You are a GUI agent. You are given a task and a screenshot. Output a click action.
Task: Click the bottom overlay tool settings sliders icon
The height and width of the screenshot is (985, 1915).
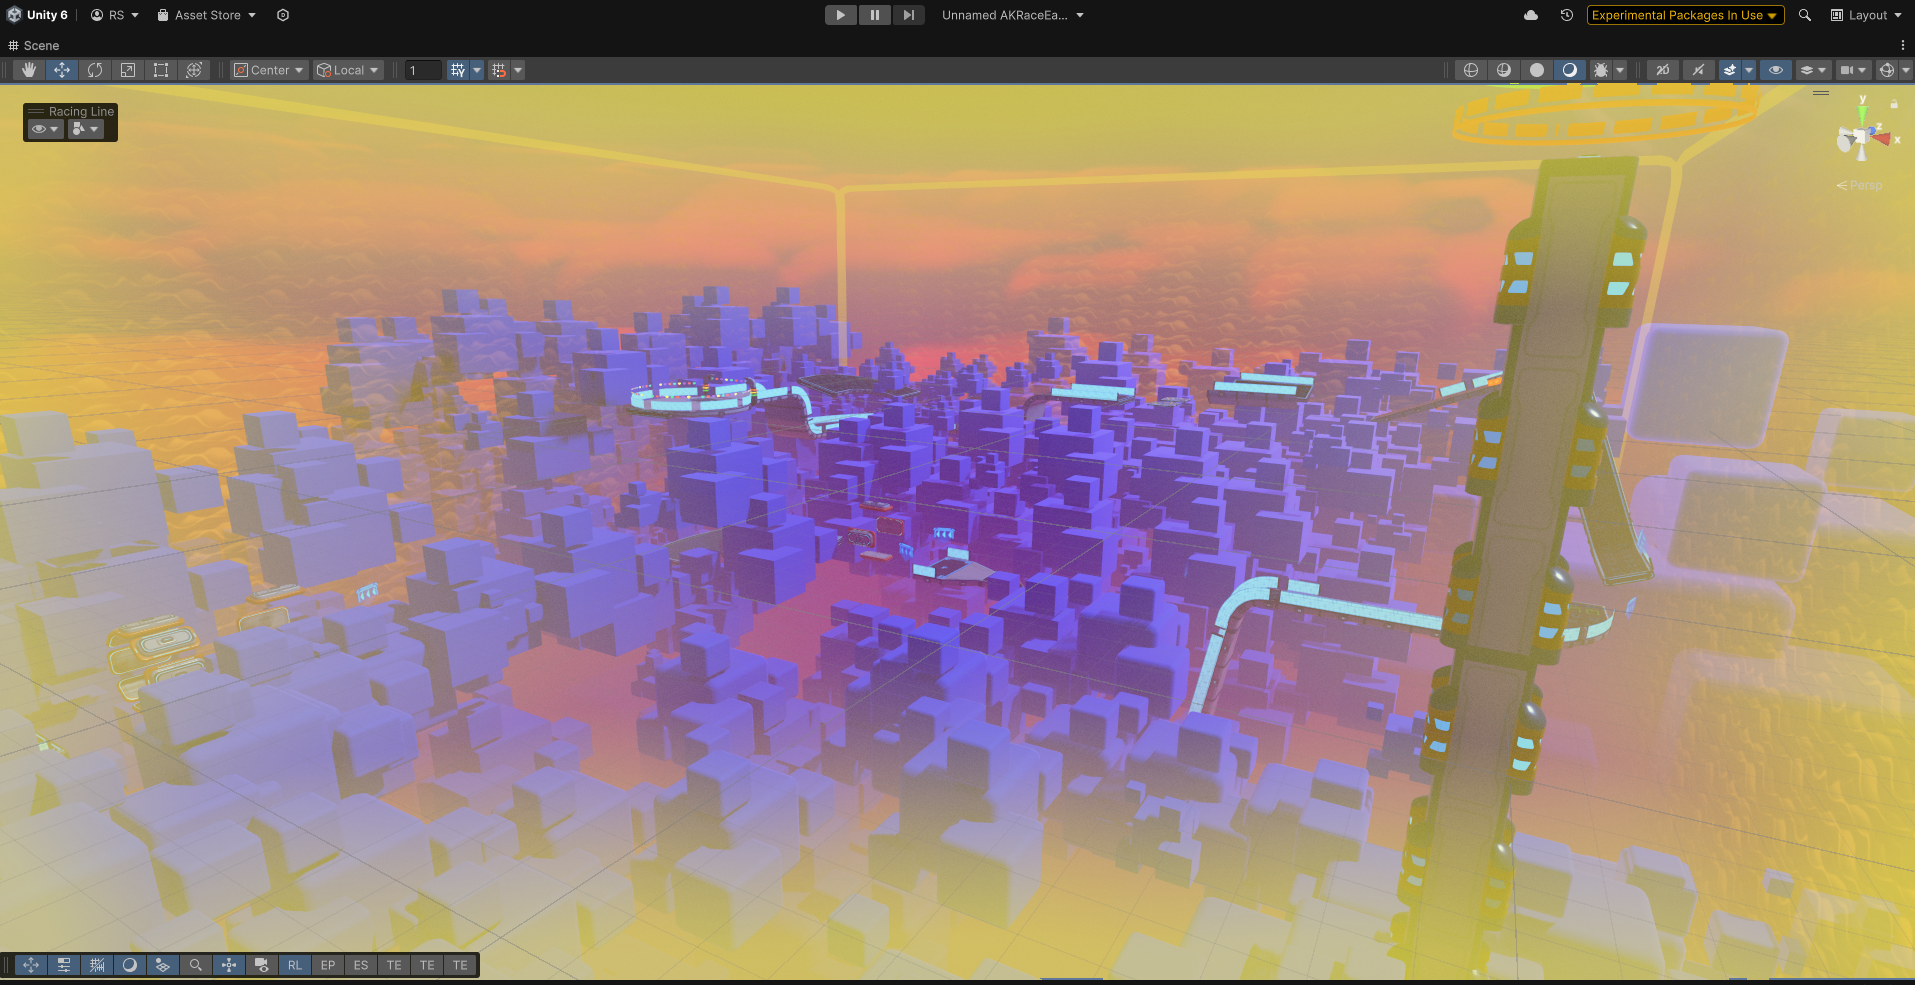(64, 965)
